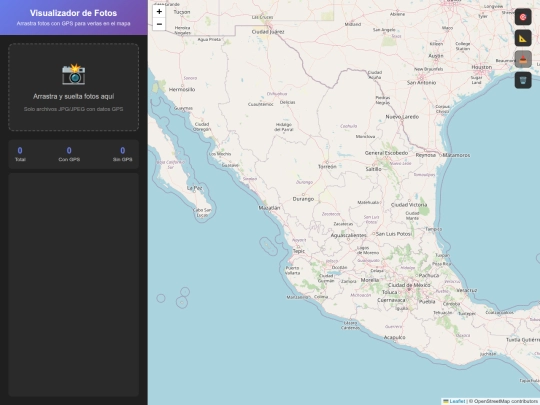The image size is (540, 405).
Task: Click the 'Puerto Vallarta' city label
Action: click(x=292, y=270)
